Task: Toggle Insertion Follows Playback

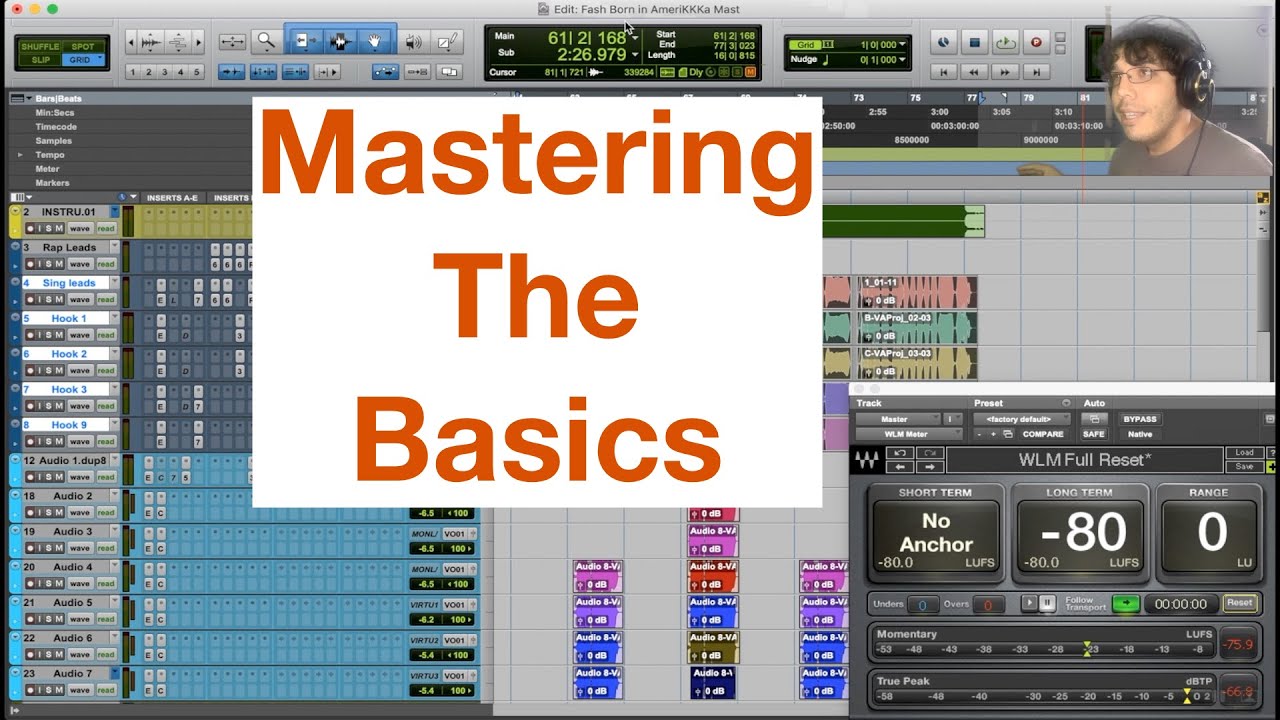Action: pyautogui.click(x=327, y=72)
